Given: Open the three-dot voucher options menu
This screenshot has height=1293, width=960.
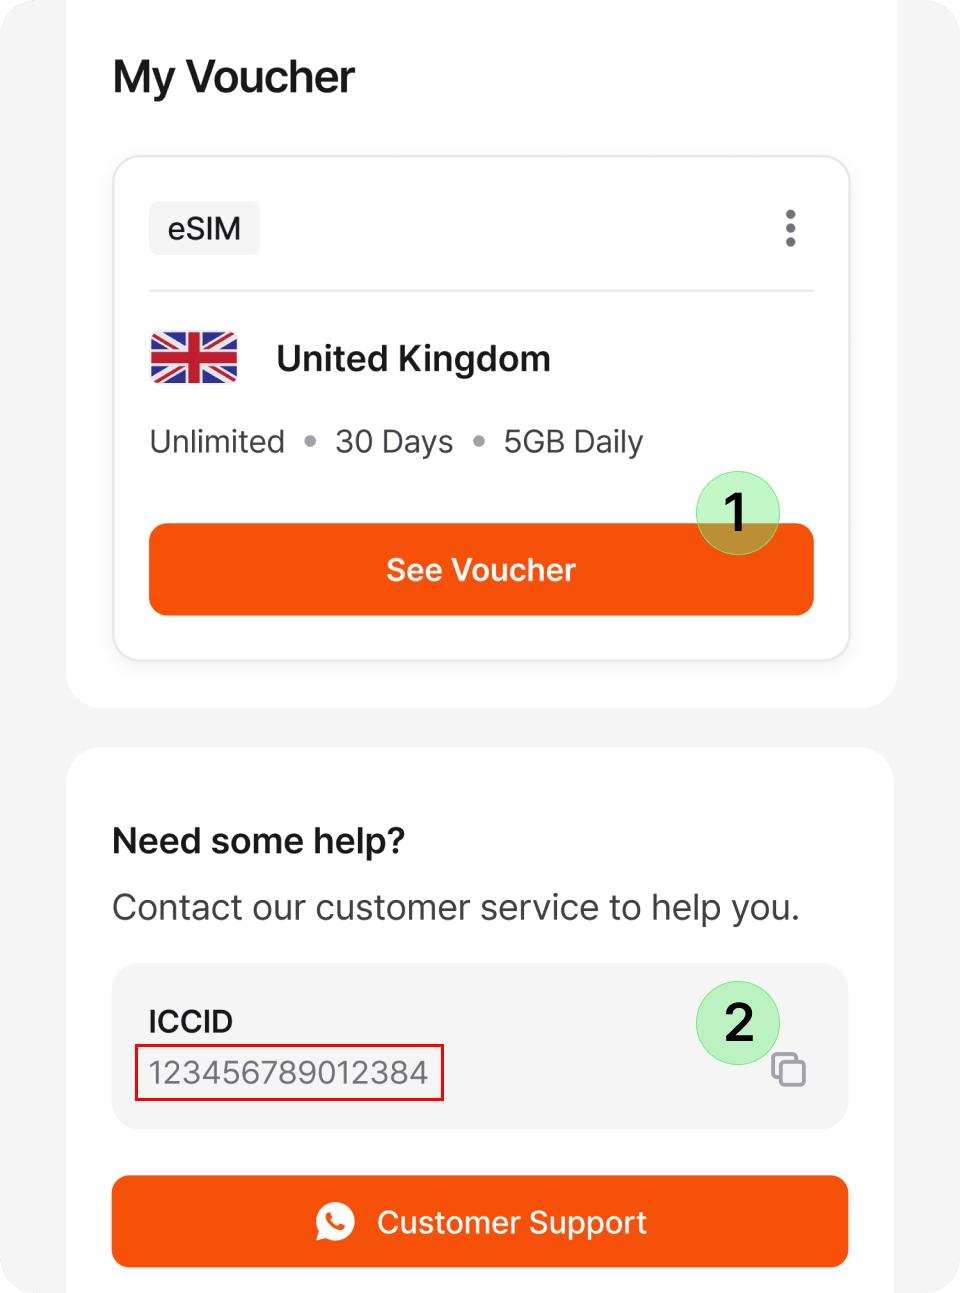Looking at the screenshot, I should 790,228.
